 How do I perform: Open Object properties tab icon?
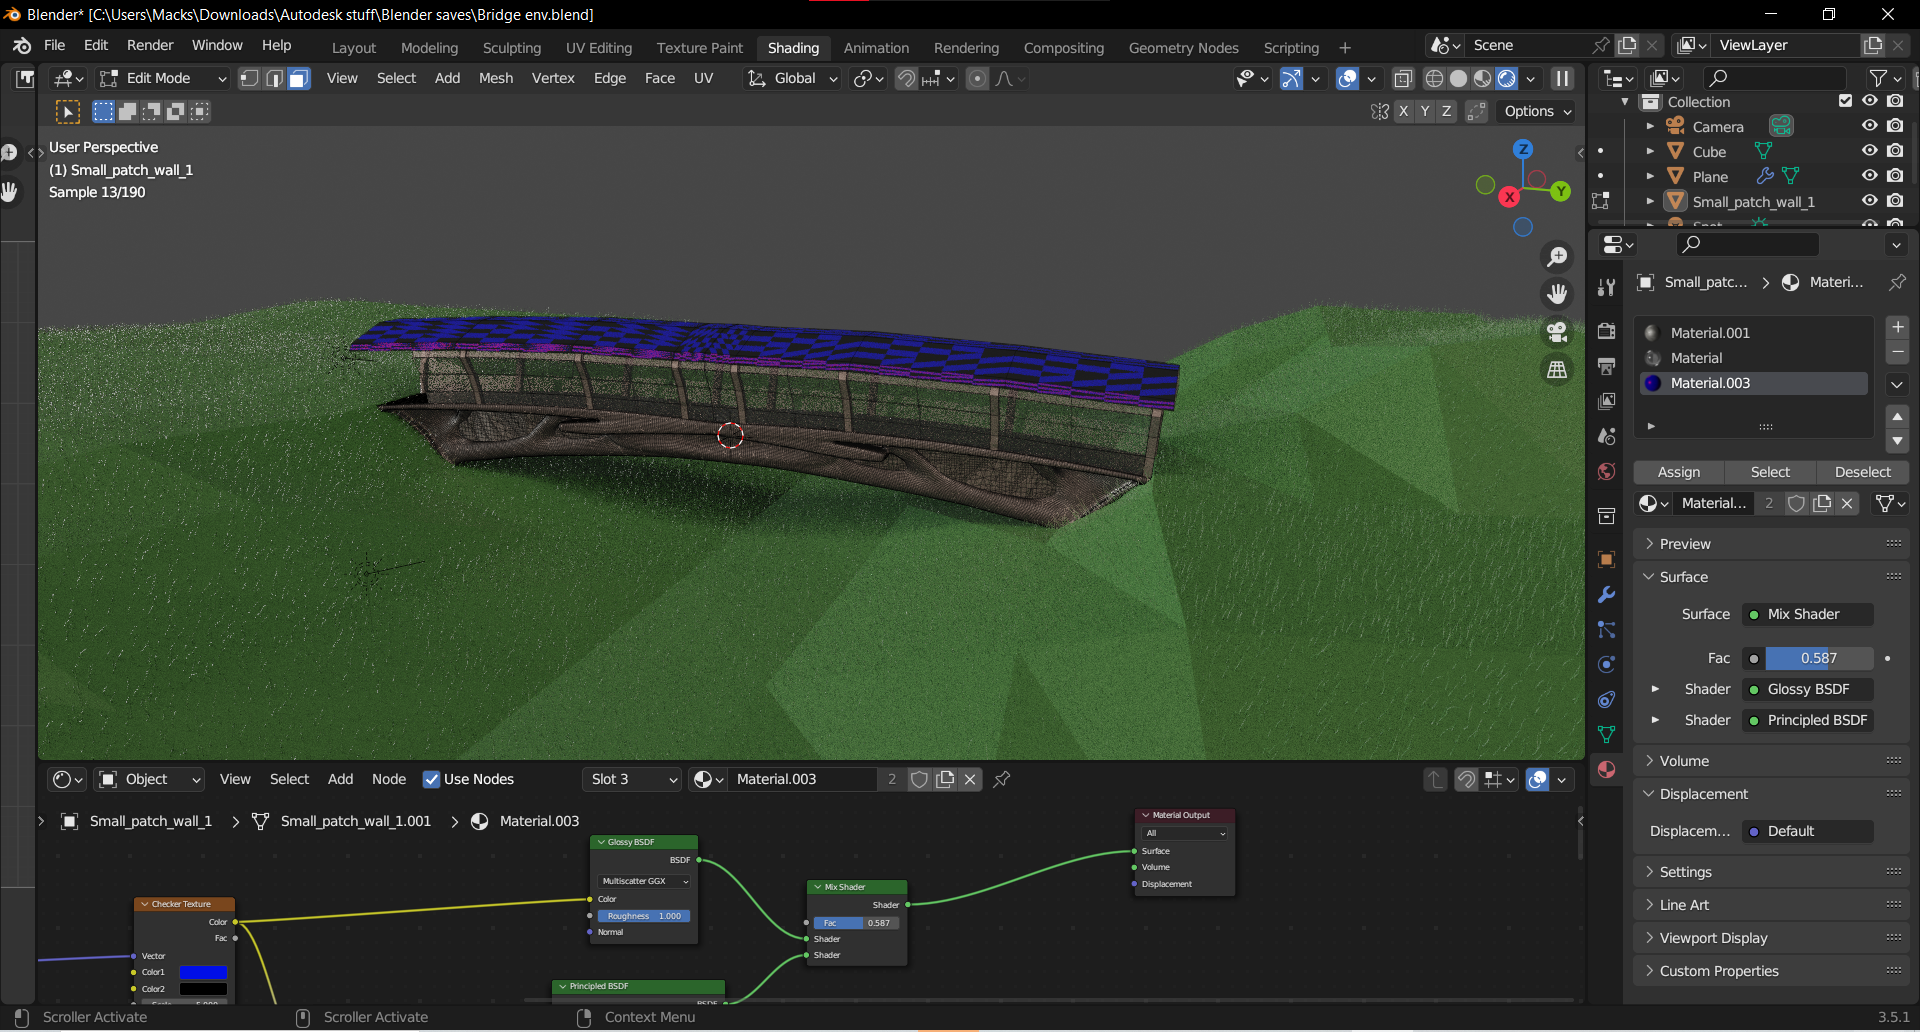tap(1607, 559)
